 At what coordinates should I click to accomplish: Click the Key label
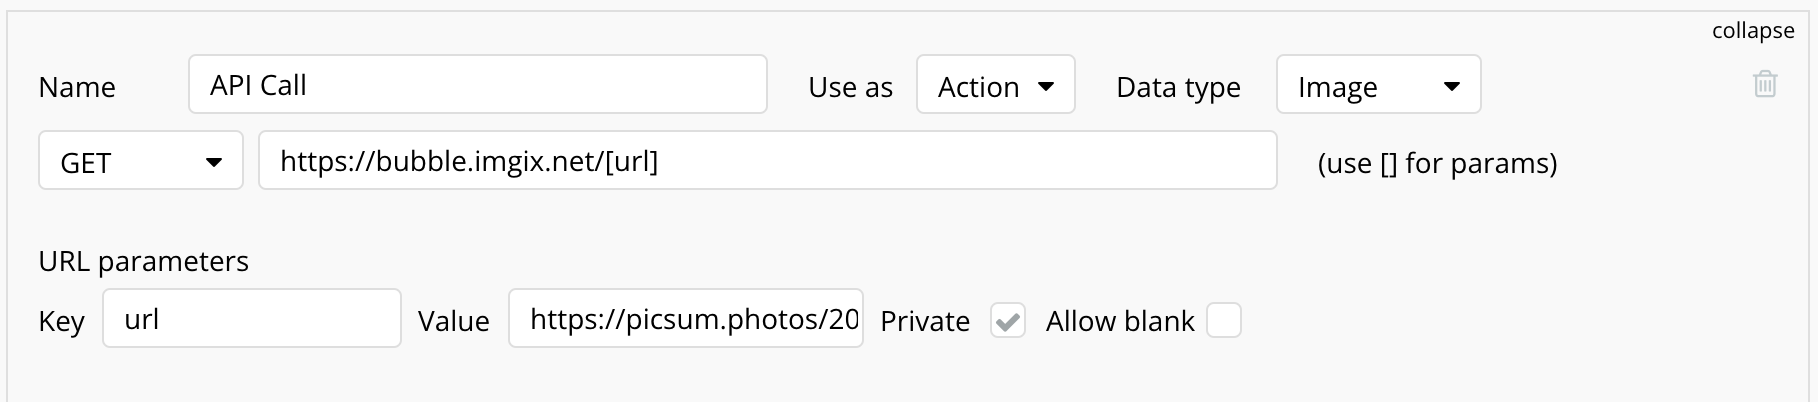pos(61,321)
